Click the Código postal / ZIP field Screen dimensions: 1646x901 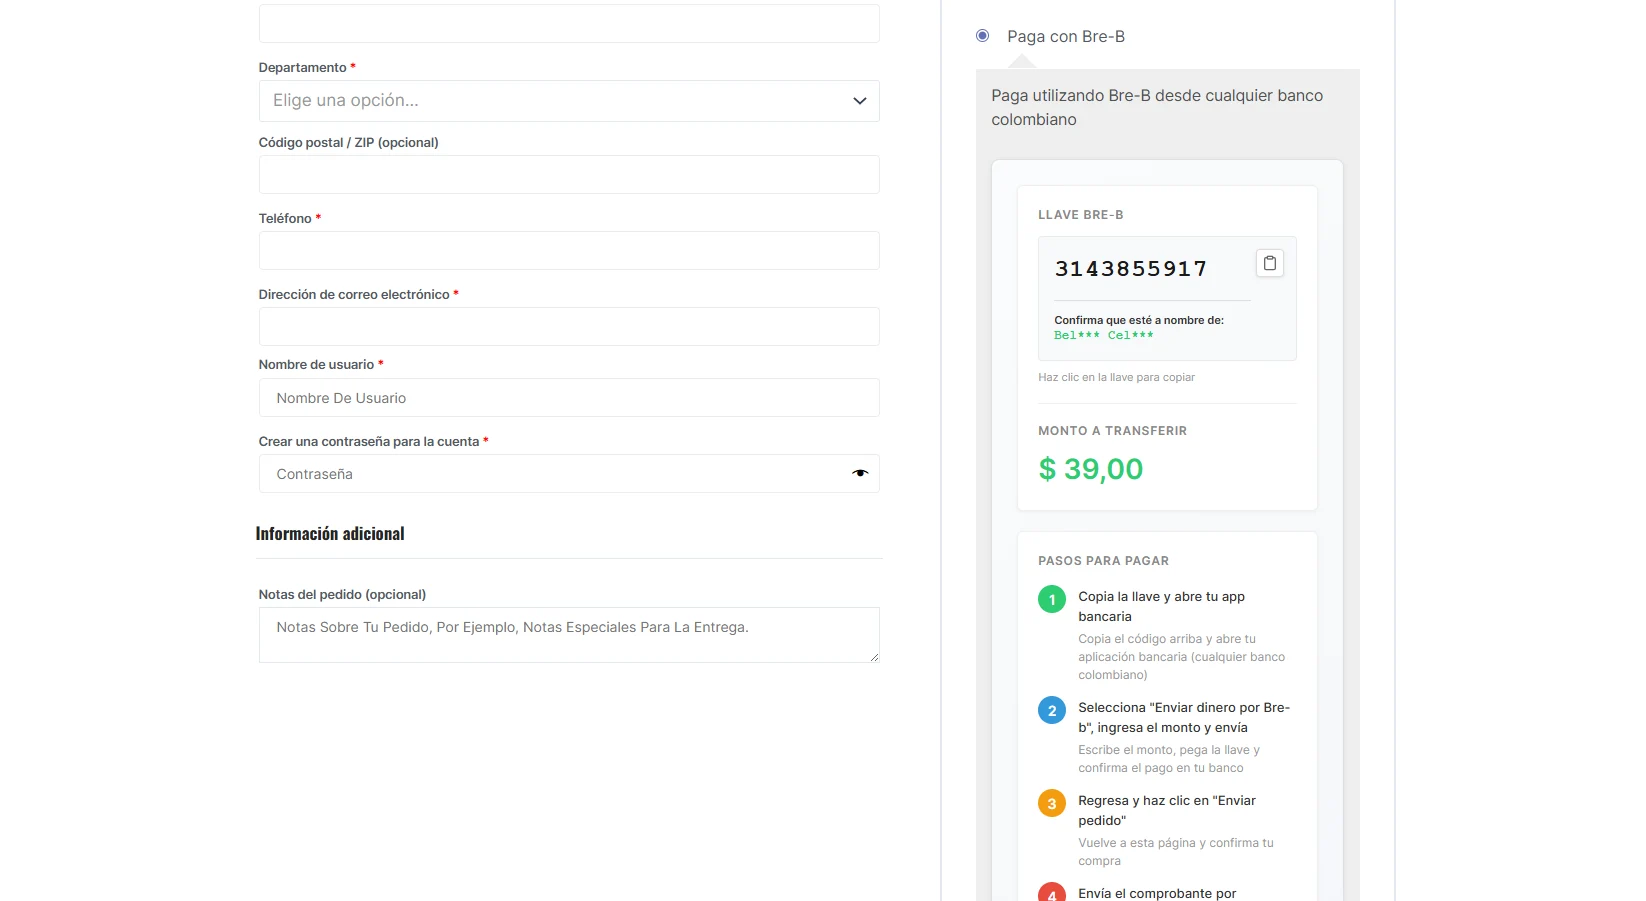(568, 175)
